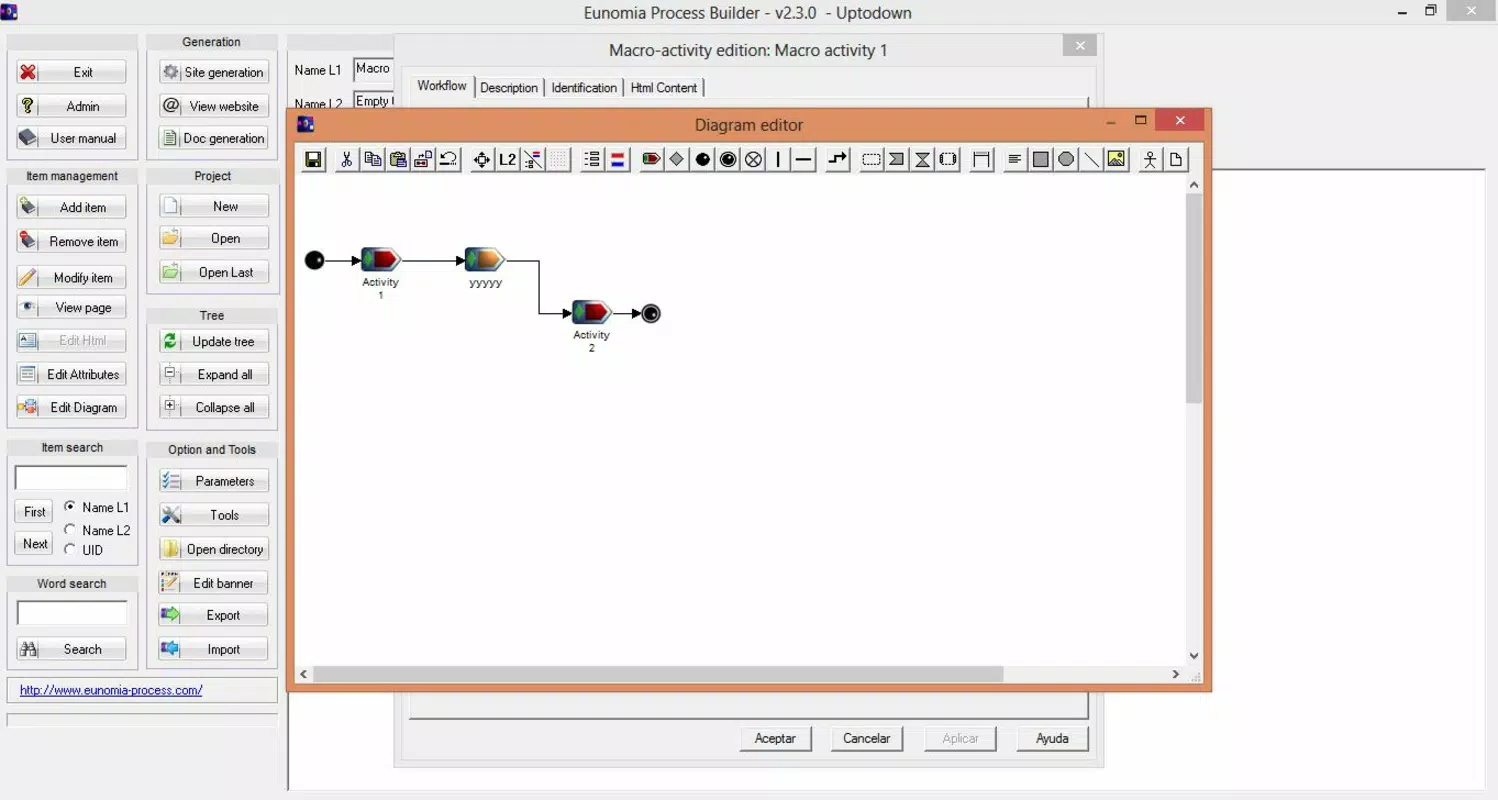1498x800 pixels.
Task: Click the red-white-blue stripes icon
Action: coord(618,159)
